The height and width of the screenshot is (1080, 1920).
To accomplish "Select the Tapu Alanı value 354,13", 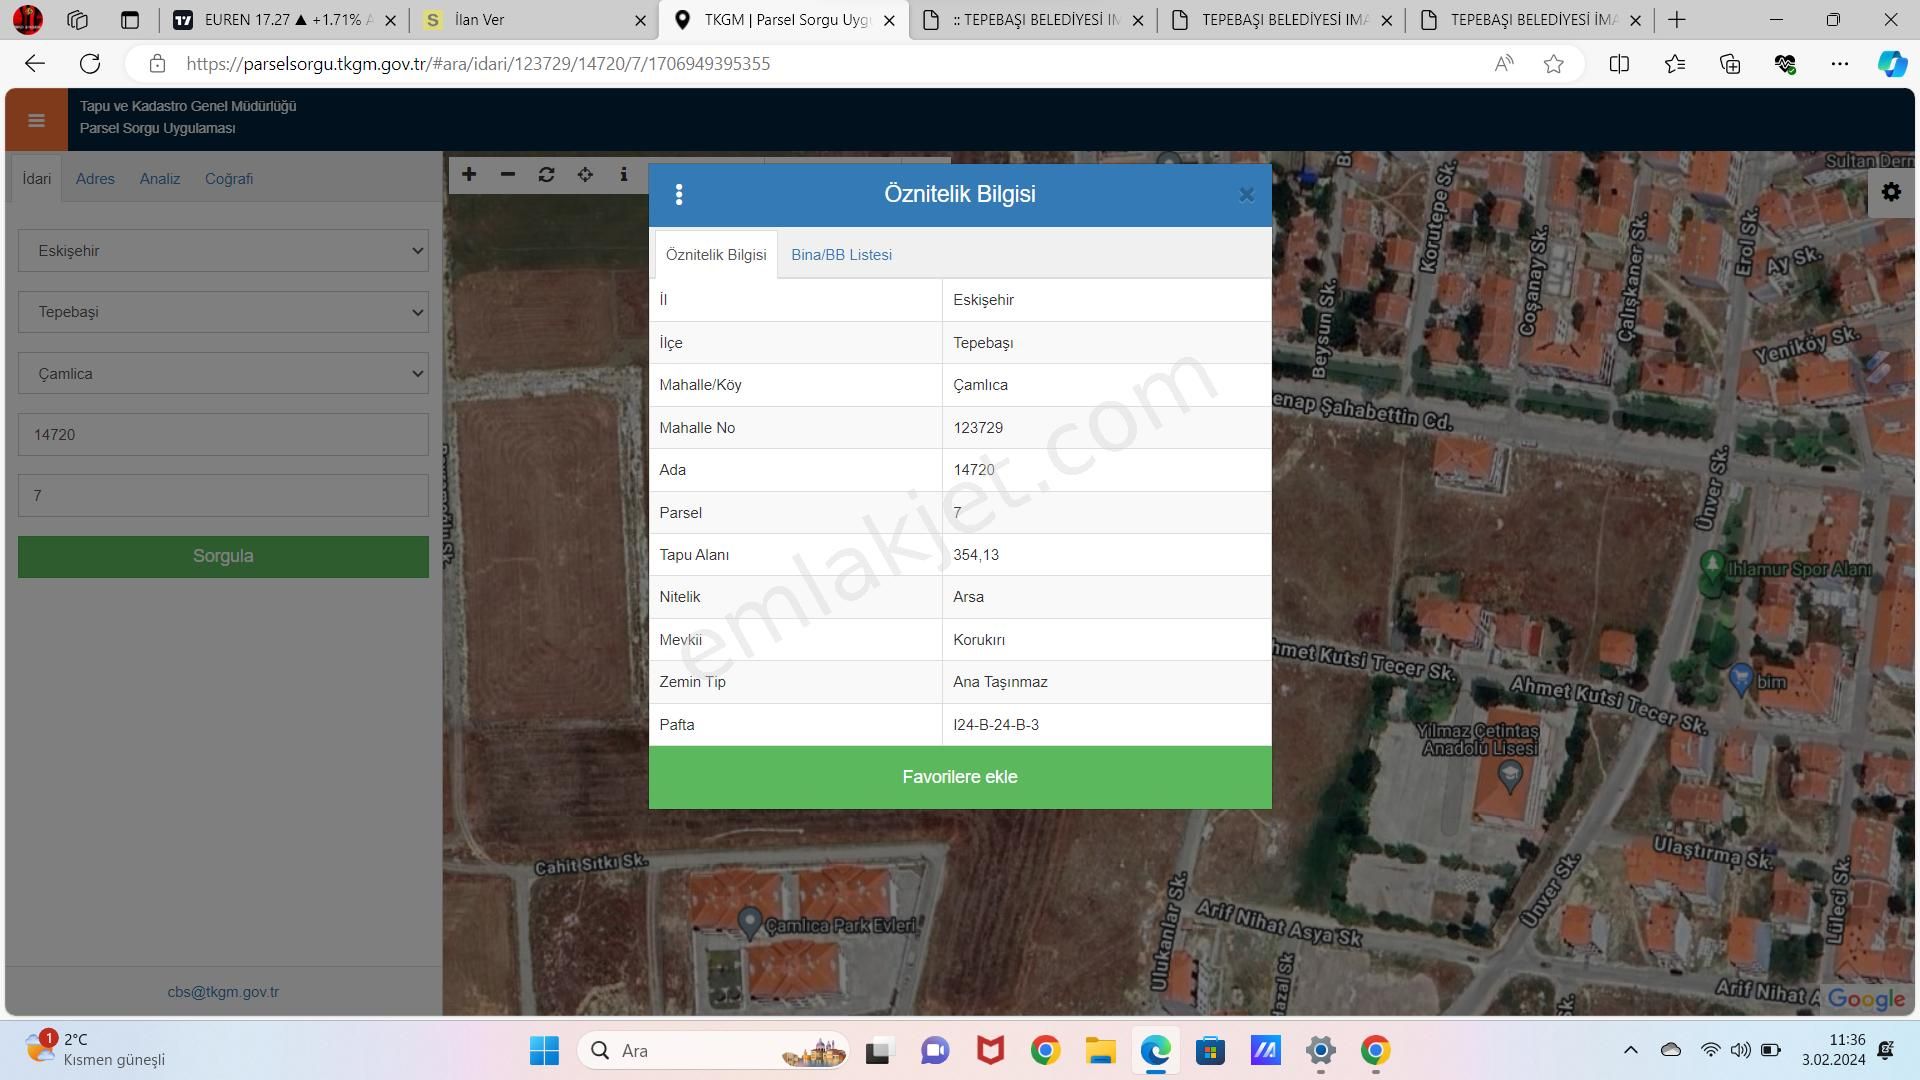I will [976, 555].
